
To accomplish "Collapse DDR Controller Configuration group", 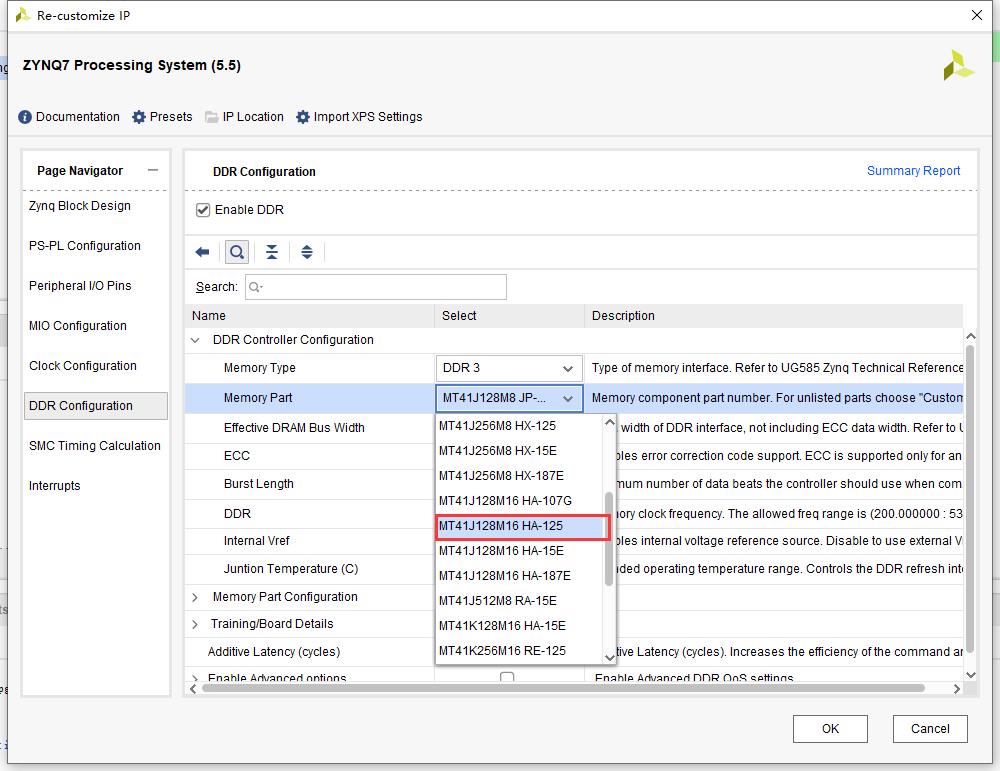I will pos(195,340).
